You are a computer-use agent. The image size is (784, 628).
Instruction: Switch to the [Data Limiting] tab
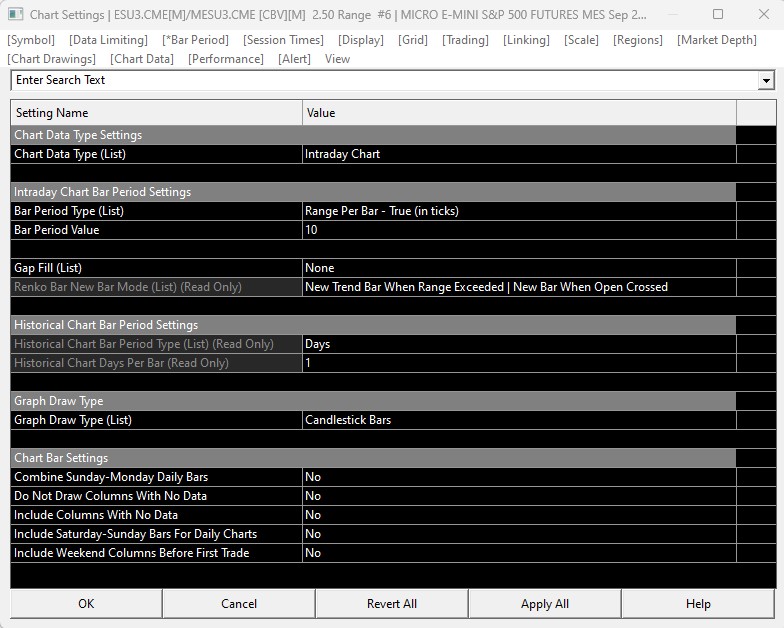click(108, 40)
